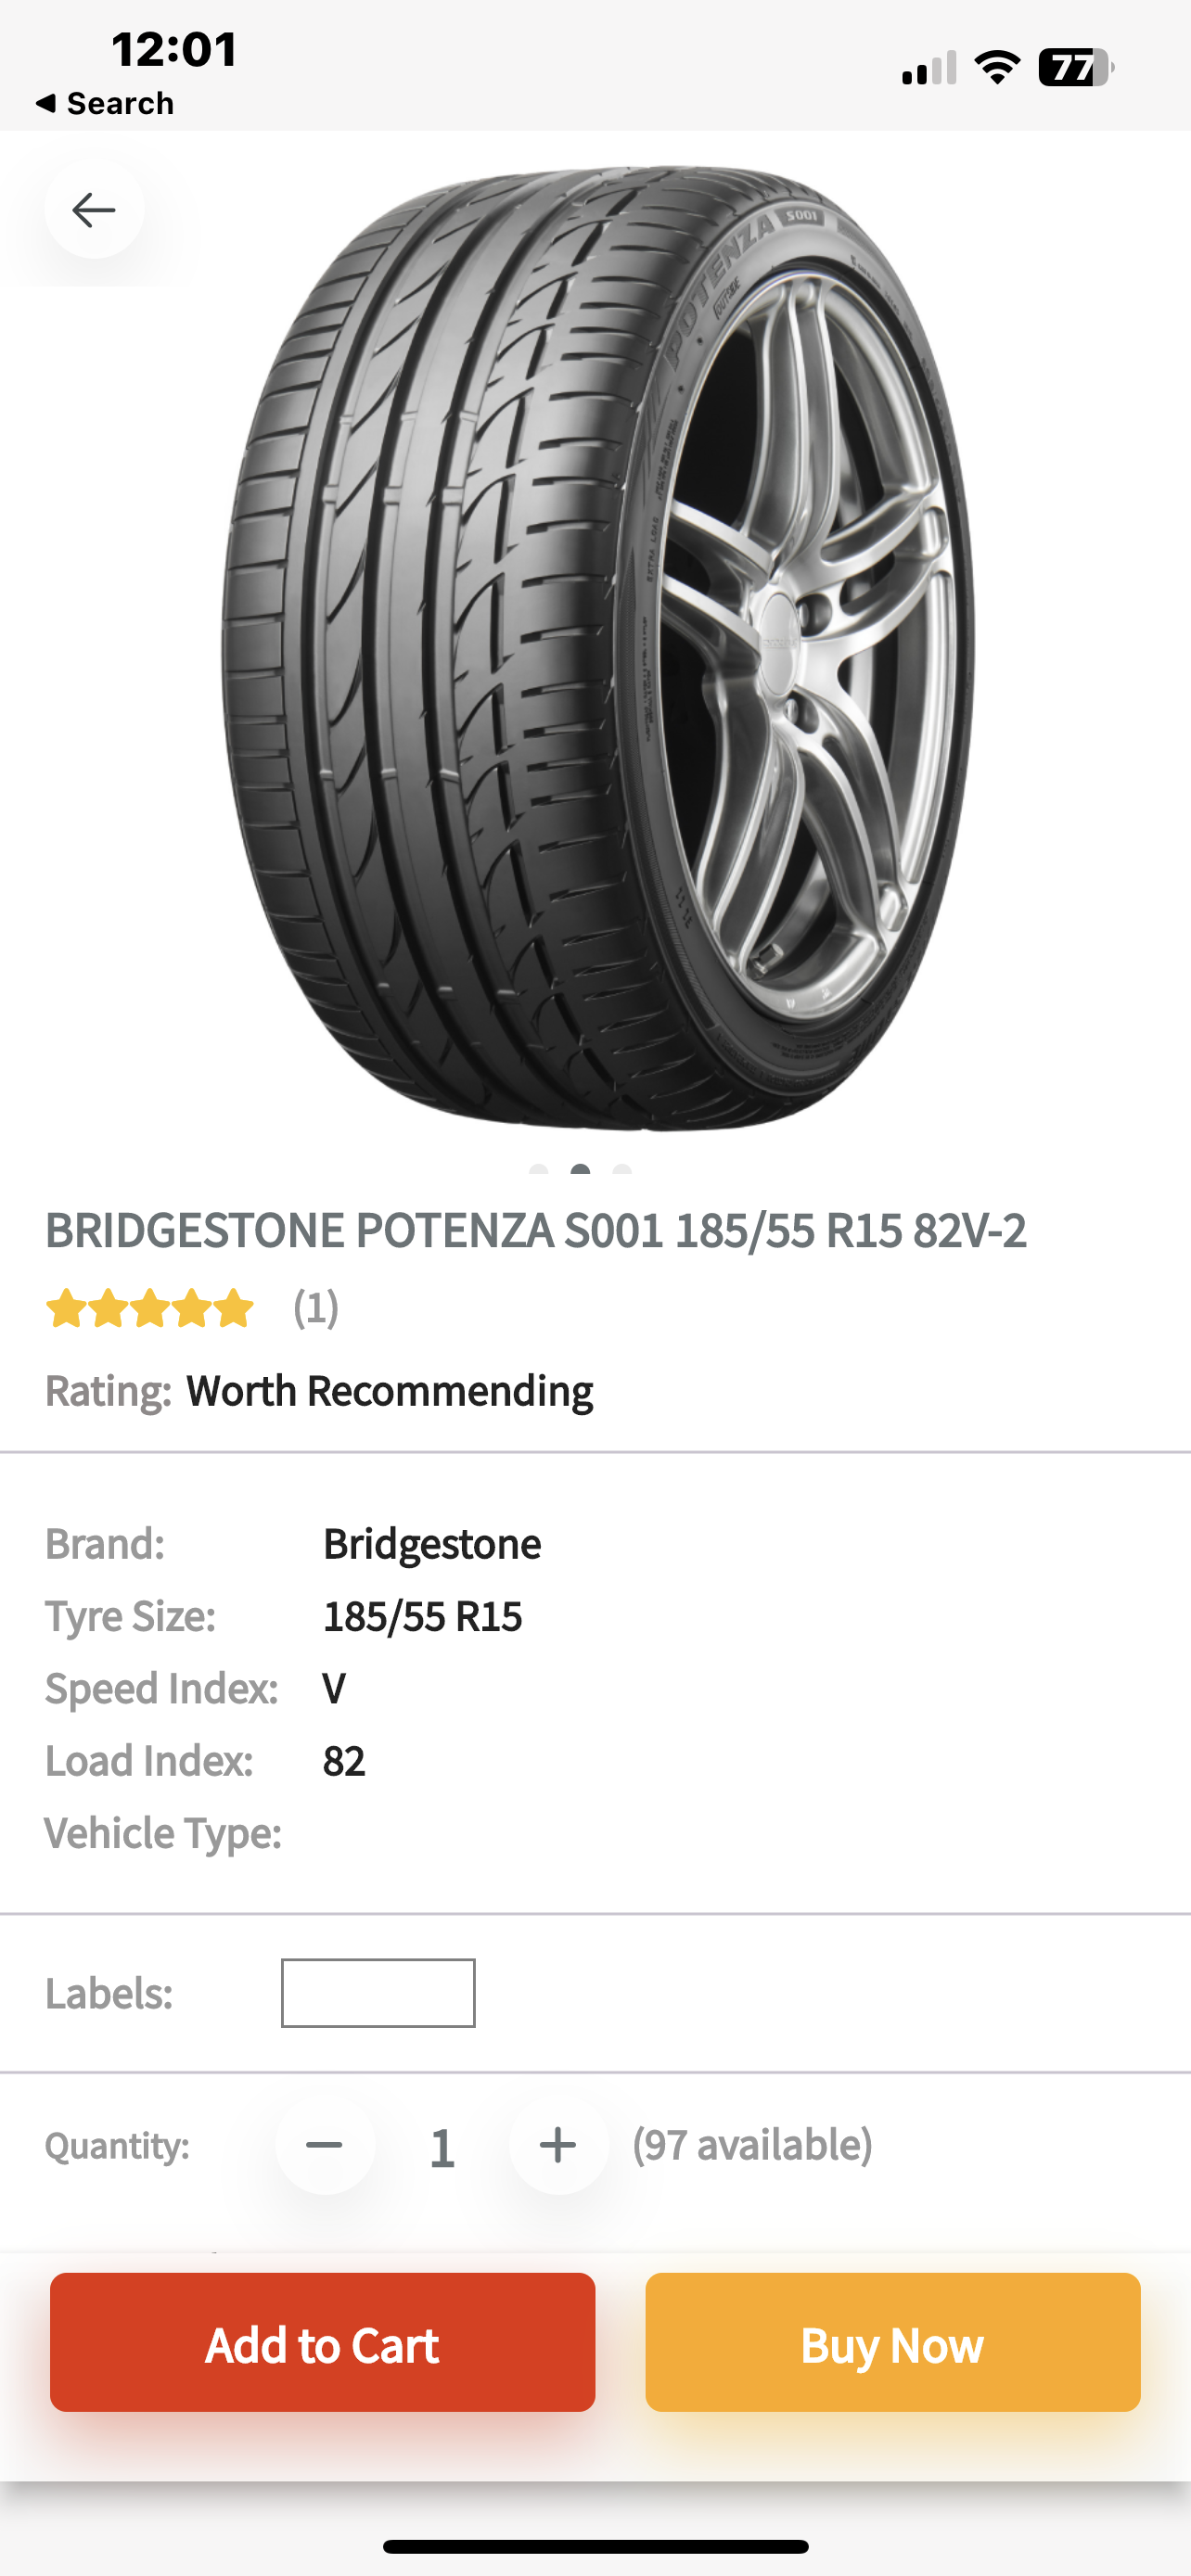The image size is (1191, 2576).
Task: Tap the Wi-Fi status icon
Action: [997, 68]
